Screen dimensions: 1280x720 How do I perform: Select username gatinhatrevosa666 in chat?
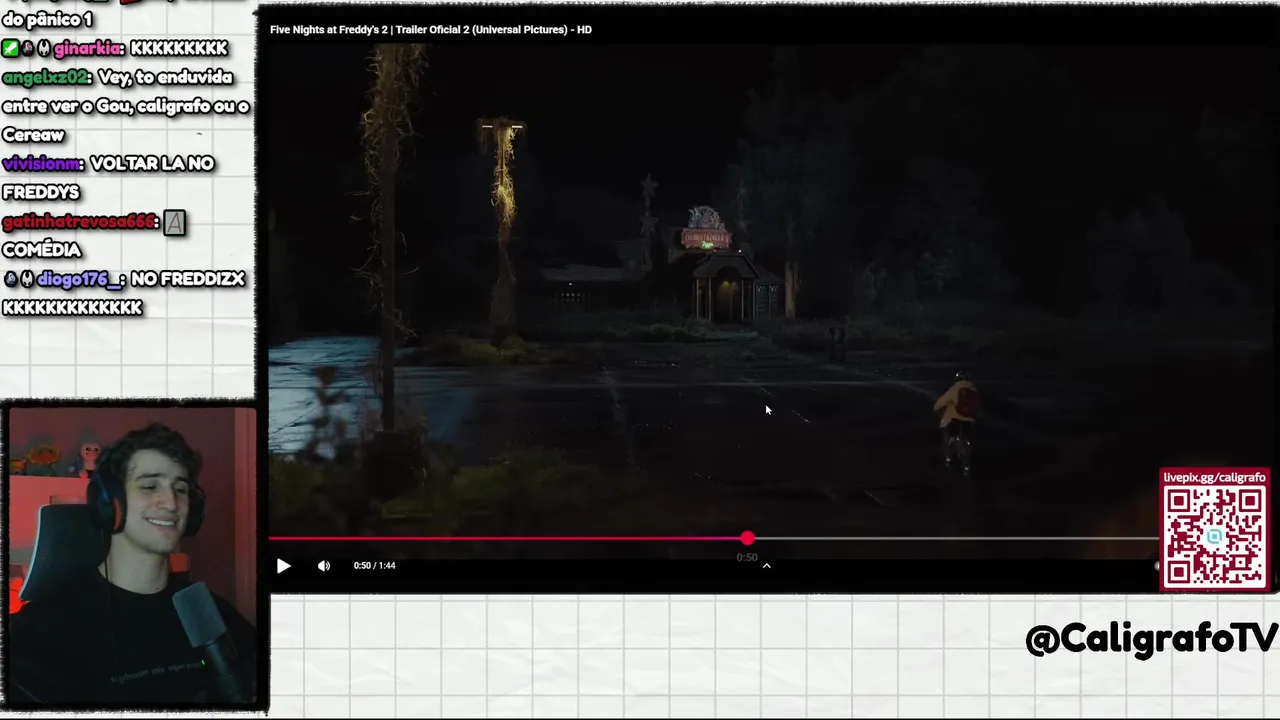point(79,221)
